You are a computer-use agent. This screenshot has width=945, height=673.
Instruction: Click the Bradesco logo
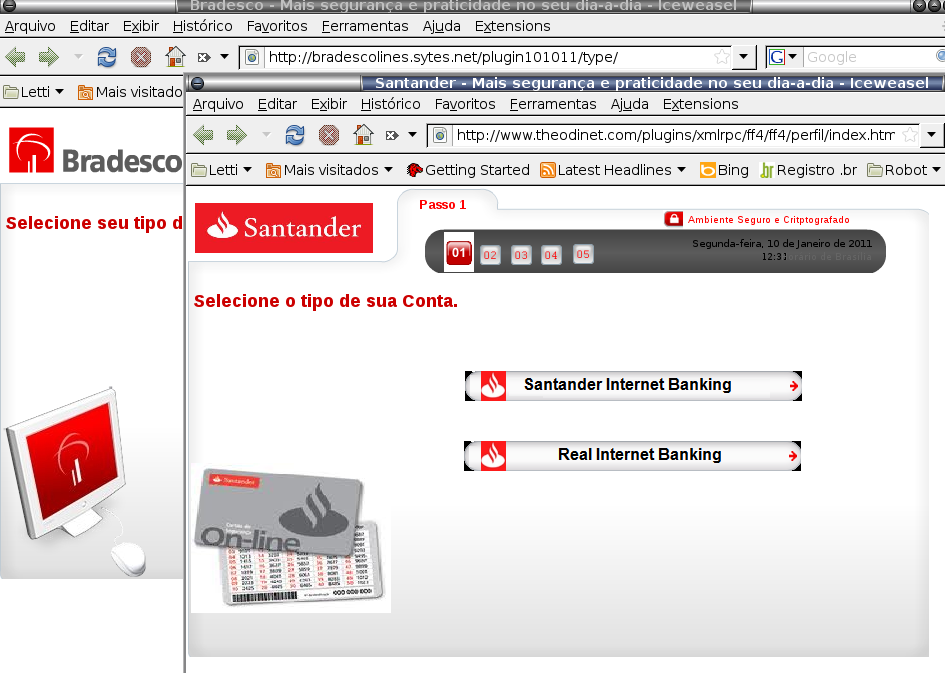pos(95,151)
